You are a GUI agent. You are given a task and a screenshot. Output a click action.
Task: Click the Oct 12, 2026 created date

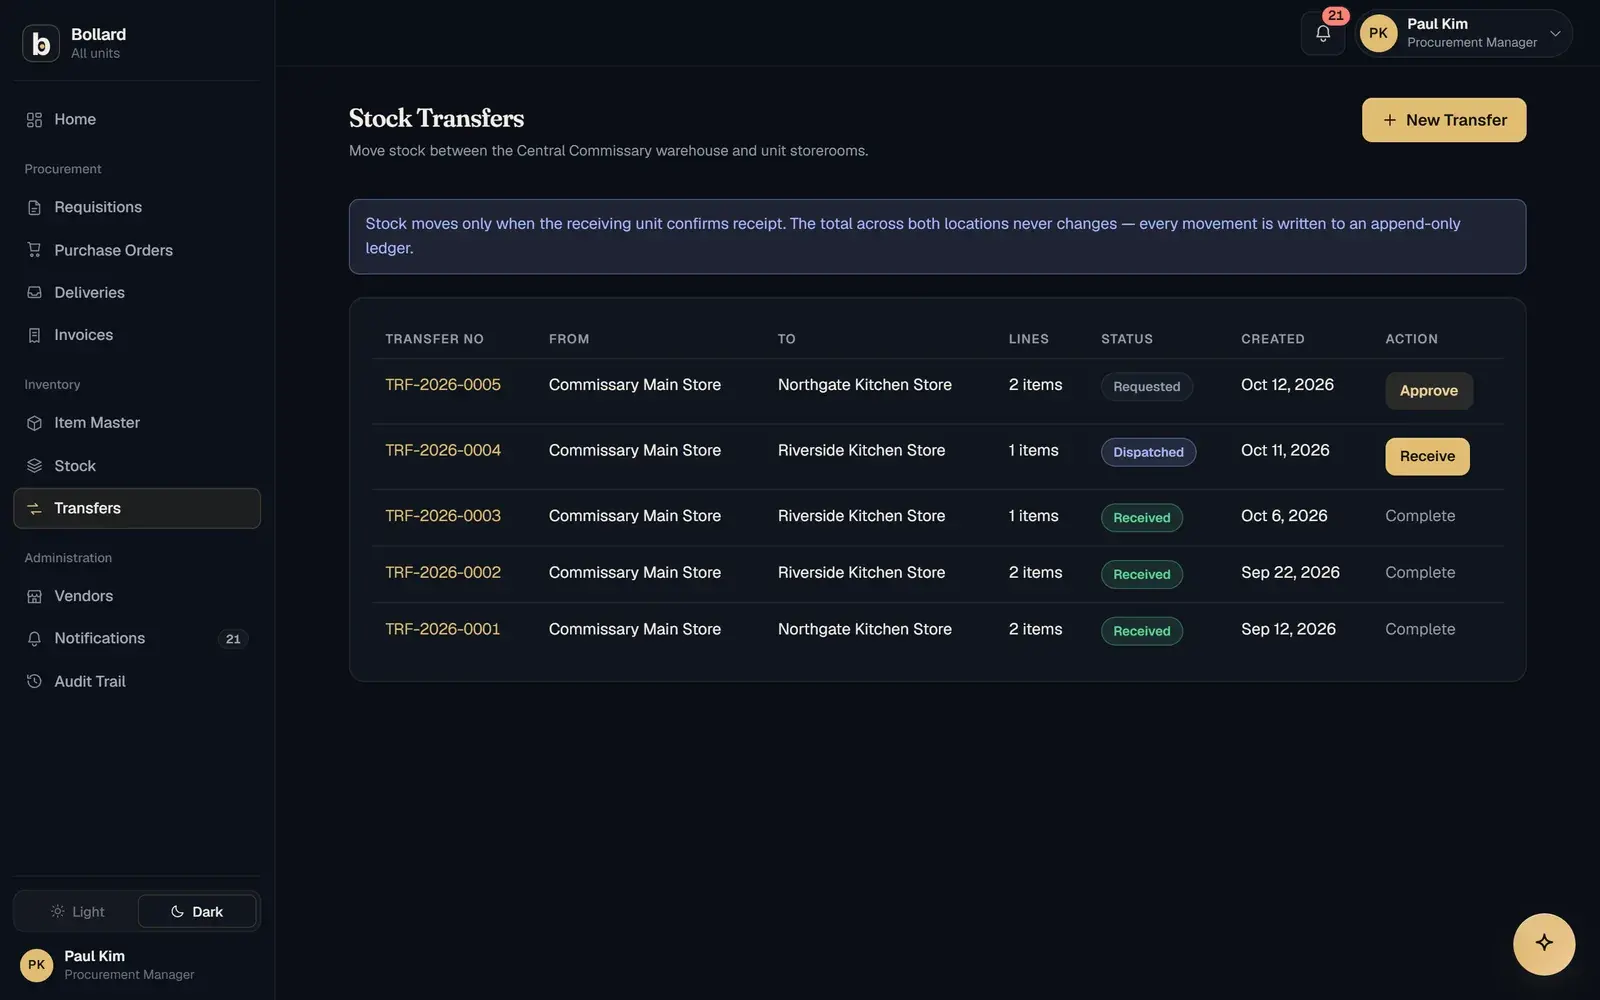[x=1287, y=385]
